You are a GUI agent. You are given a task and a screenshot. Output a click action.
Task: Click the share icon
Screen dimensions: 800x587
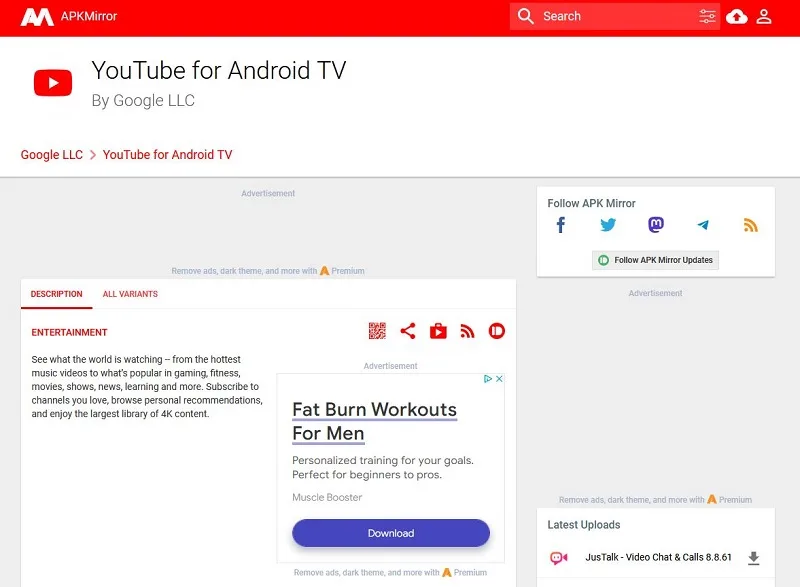tap(408, 331)
